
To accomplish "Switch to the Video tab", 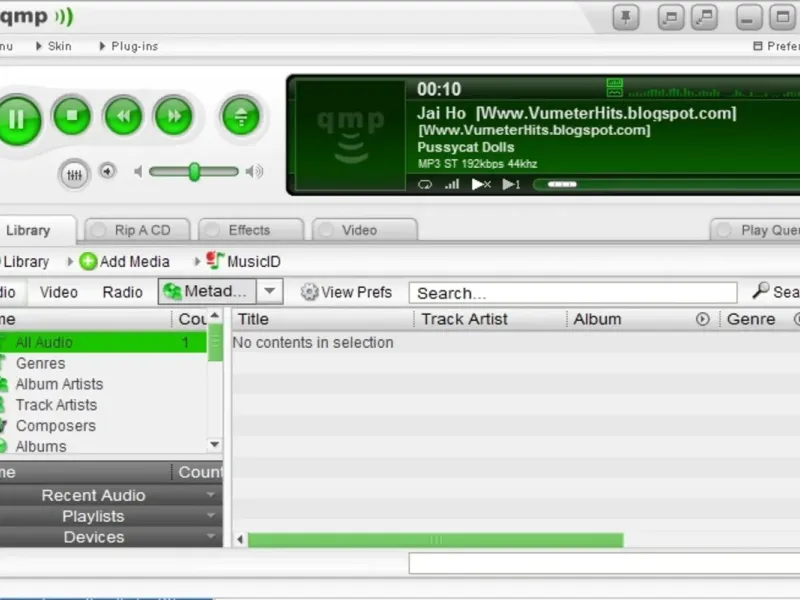I will tap(365, 230).
